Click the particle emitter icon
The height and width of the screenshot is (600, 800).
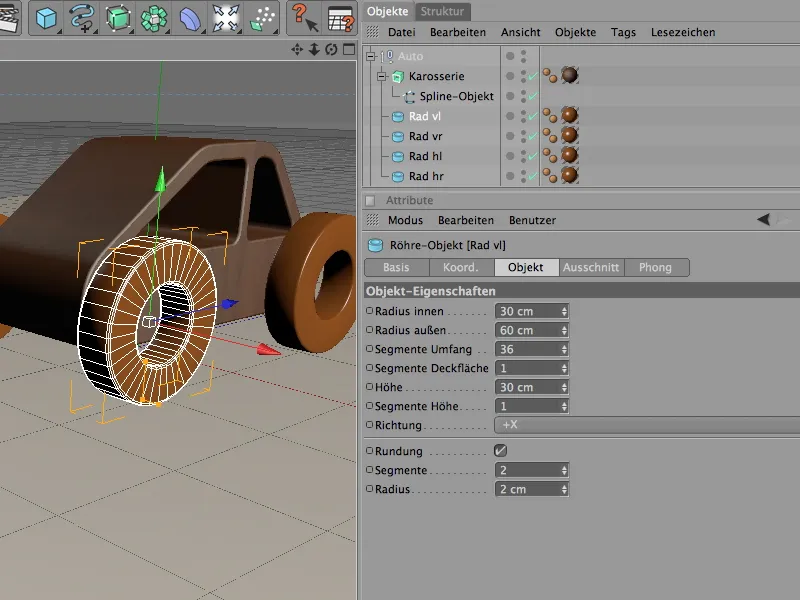pyautogui.click(x=262, y=17)
